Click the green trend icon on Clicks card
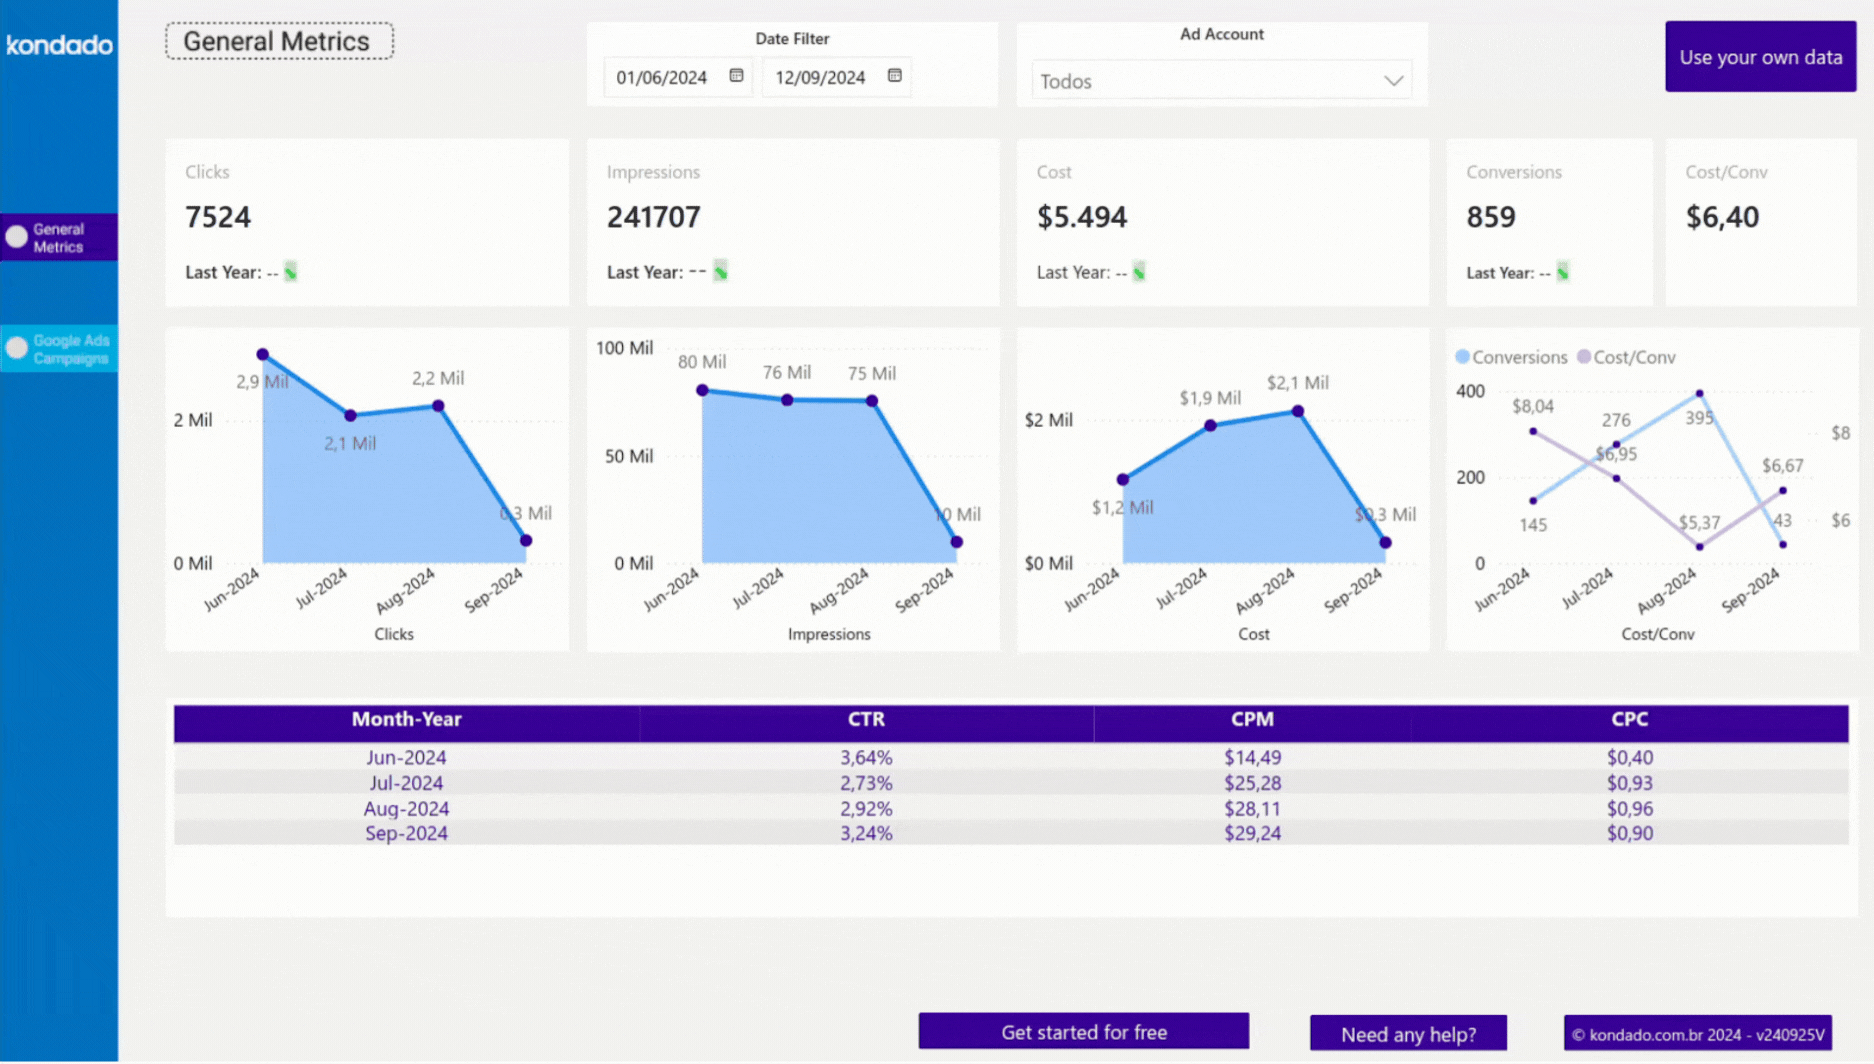1874x1064 pixels. click(290, 271)
